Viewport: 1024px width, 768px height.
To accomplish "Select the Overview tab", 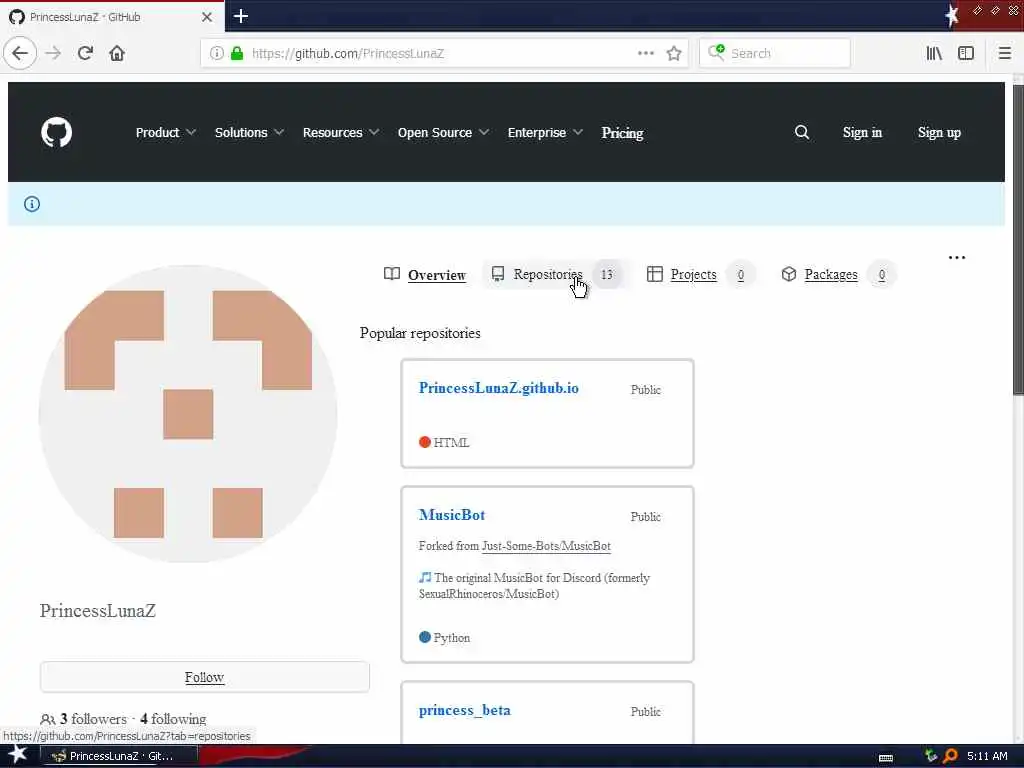I will (424, 275).
